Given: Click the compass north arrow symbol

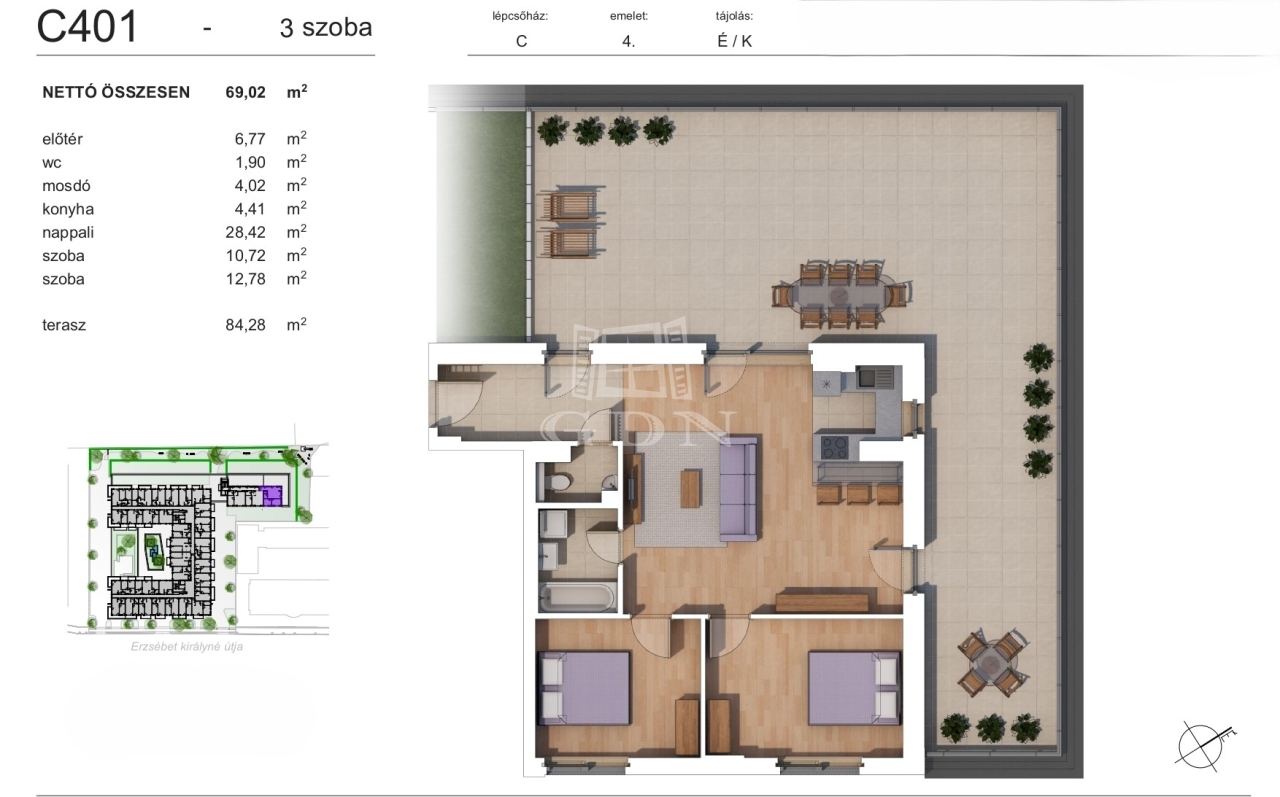Looking at the screenshot, I should [x=1203, y=743].
